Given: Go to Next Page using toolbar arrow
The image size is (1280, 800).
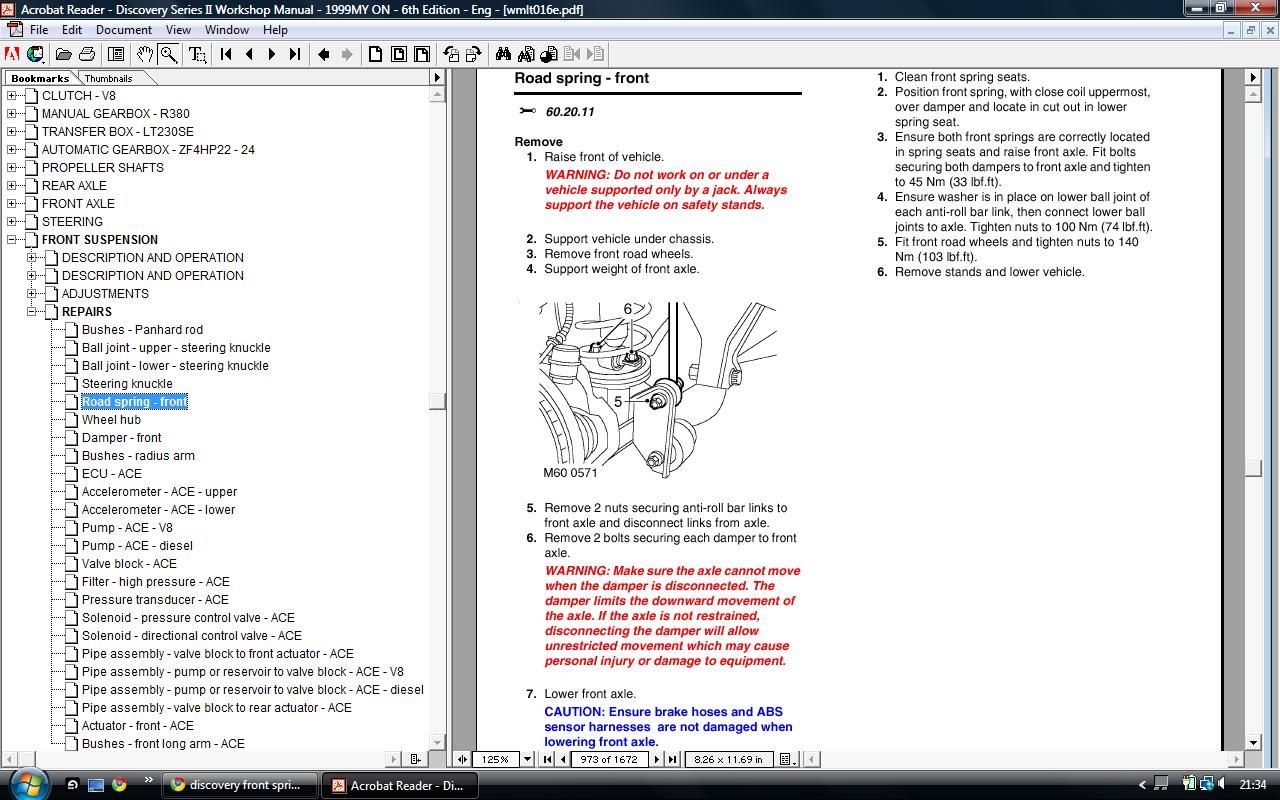Looking at the screenshot, I should coord(271,54).
